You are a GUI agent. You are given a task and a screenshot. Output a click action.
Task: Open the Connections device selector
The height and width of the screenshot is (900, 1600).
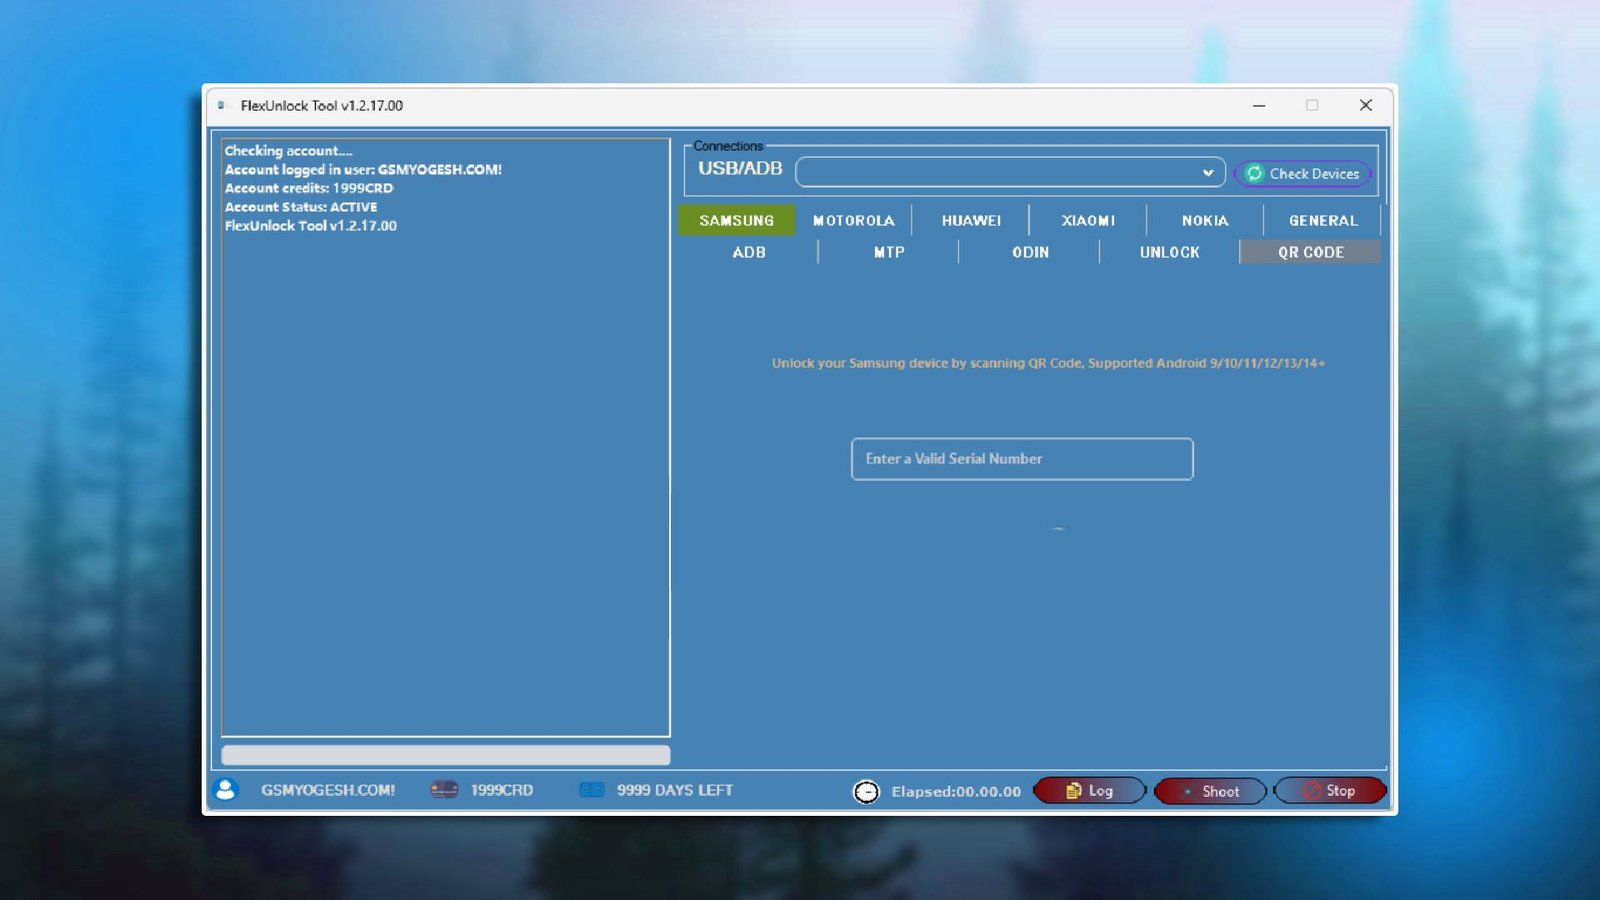(x=1010, y=172)
